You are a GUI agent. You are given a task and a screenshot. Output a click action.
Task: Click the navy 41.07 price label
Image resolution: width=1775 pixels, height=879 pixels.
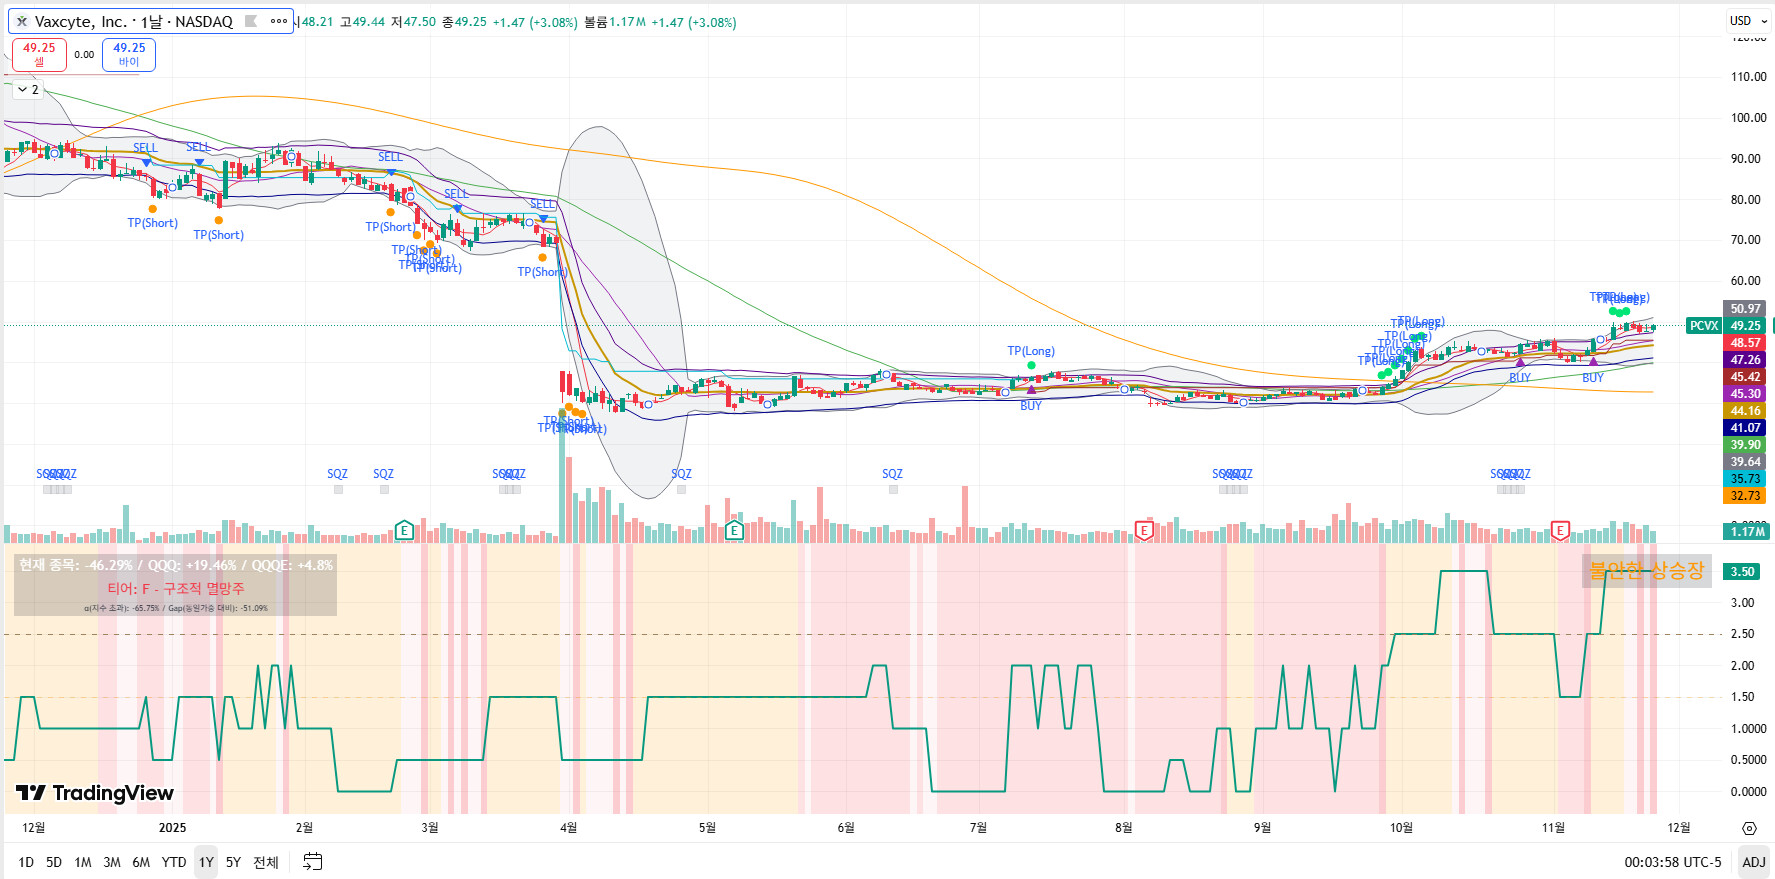tap(1745, 428)
